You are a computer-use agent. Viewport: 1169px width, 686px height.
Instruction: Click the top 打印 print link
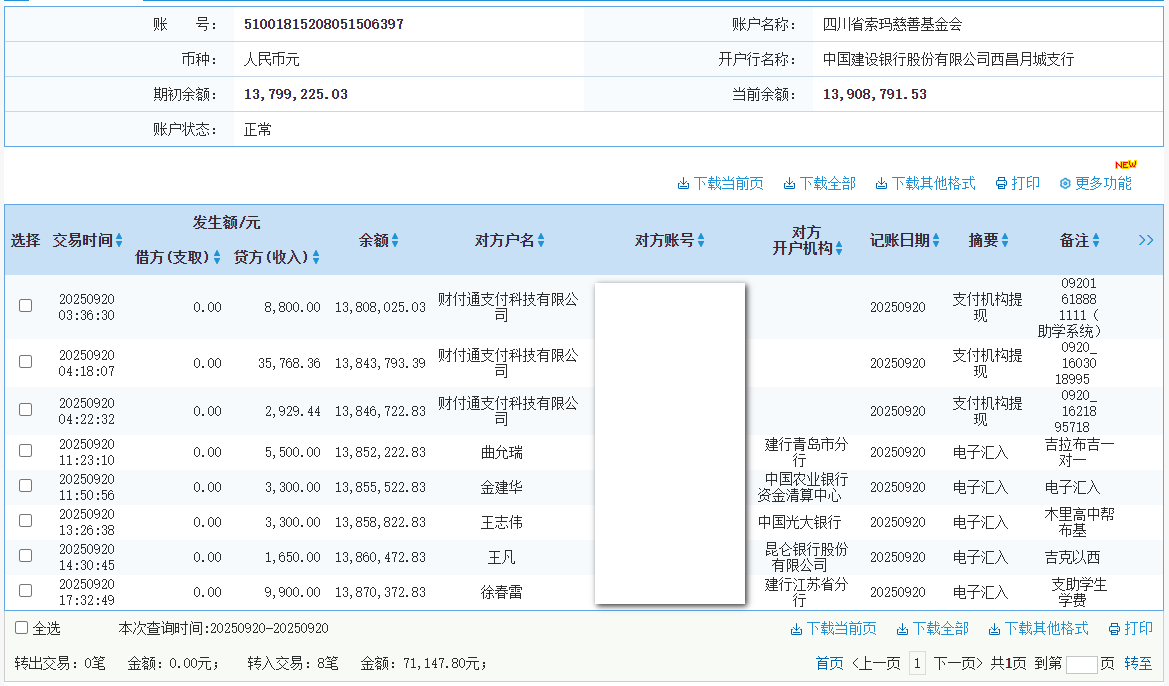1017,183
